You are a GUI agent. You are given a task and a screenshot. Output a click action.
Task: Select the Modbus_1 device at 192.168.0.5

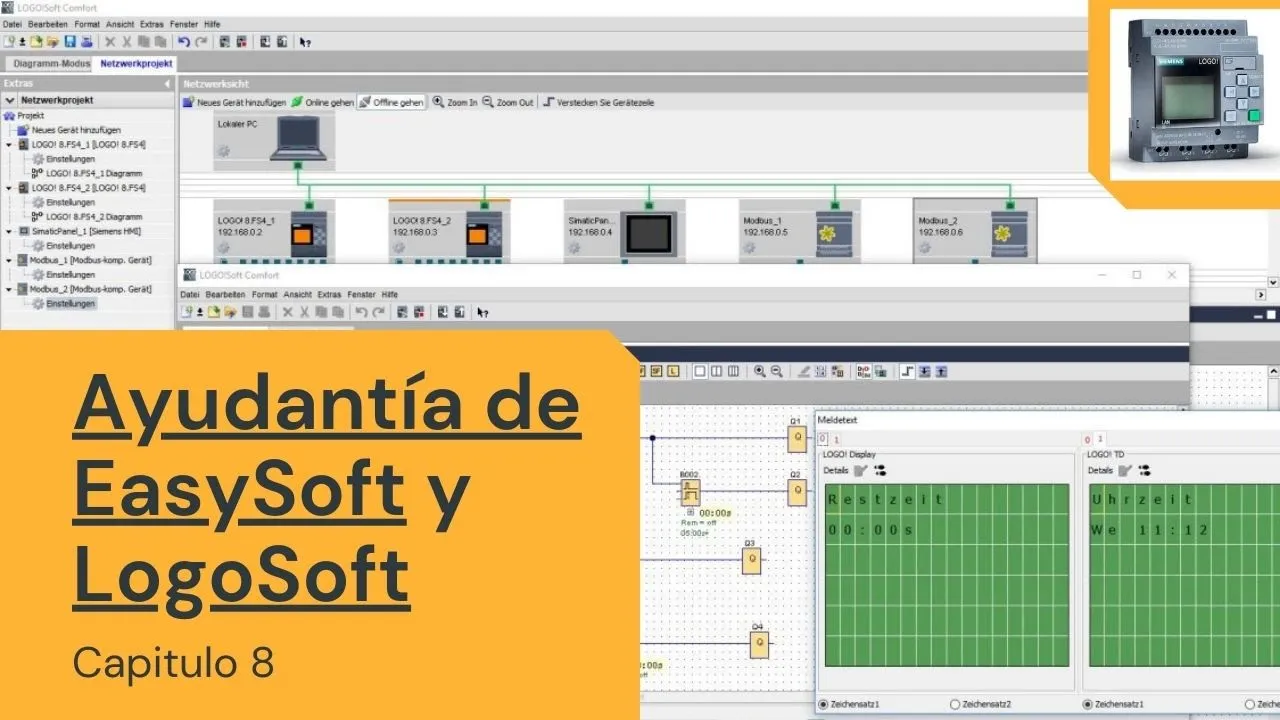[x=800, y=230]
